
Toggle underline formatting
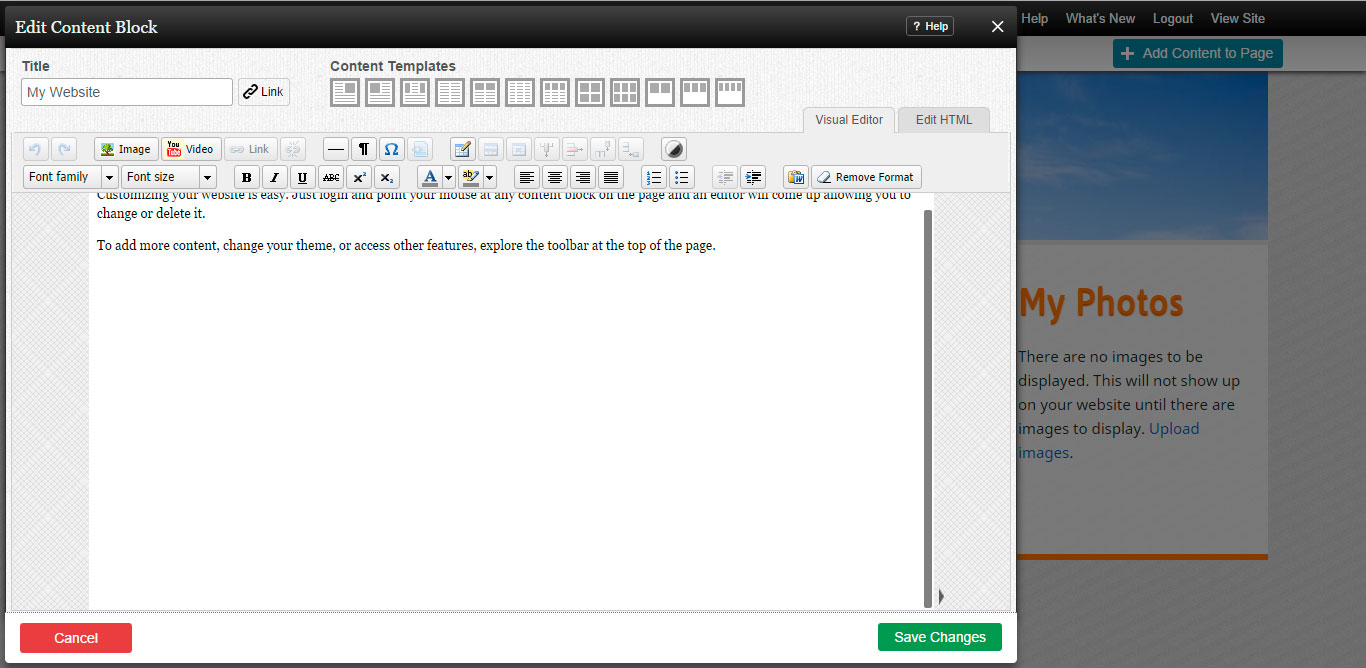(303, 177)
